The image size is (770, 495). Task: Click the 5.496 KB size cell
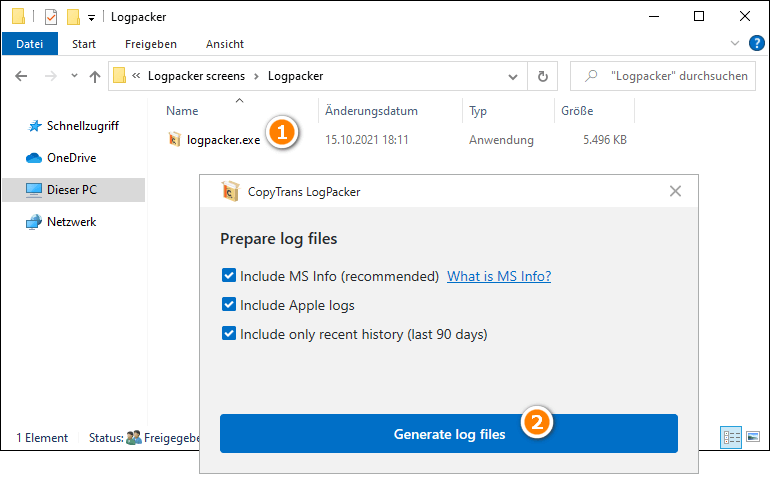click(x=605, y=140)
